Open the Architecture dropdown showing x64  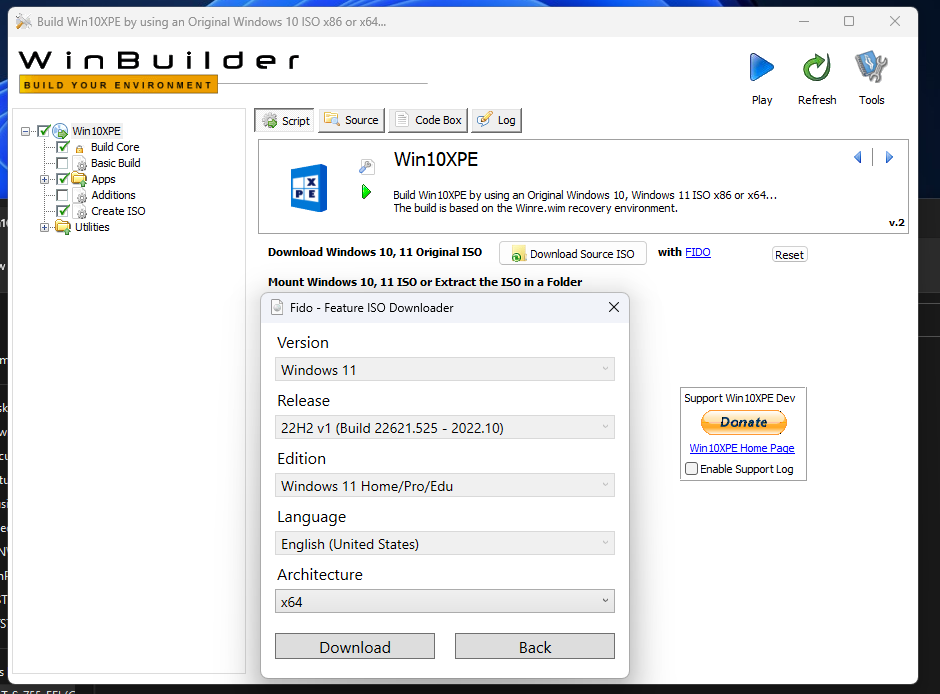[445, 601]
